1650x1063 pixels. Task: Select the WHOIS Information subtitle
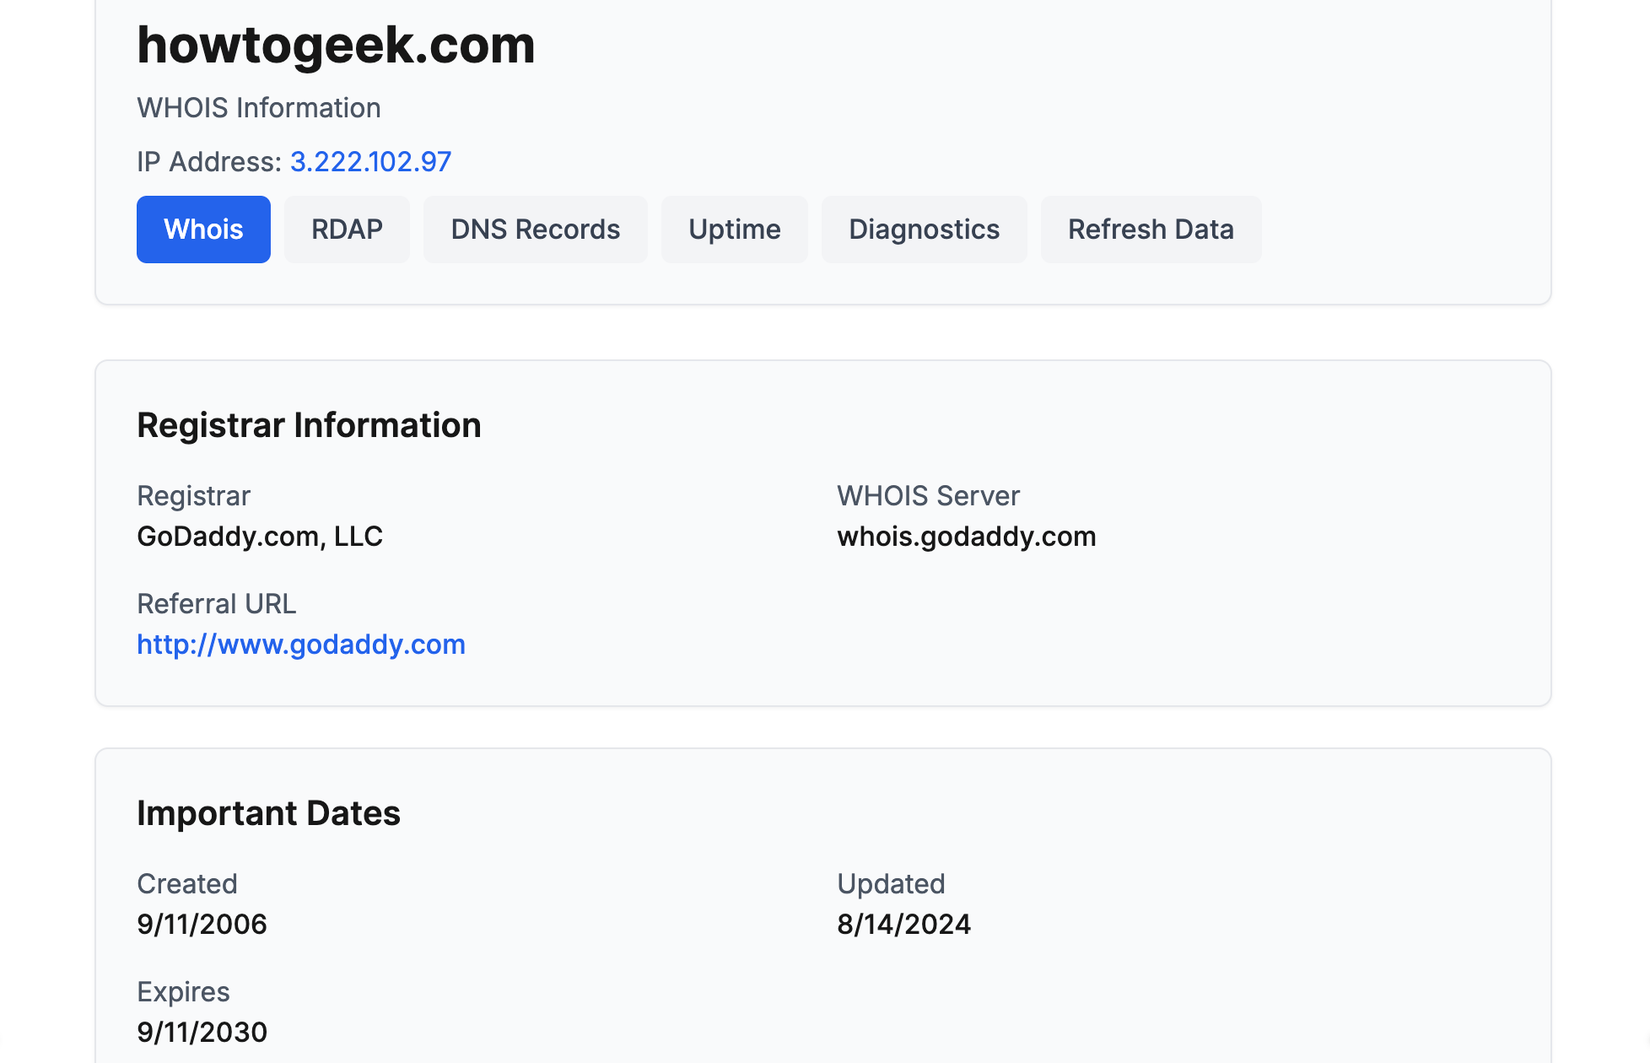258,107
